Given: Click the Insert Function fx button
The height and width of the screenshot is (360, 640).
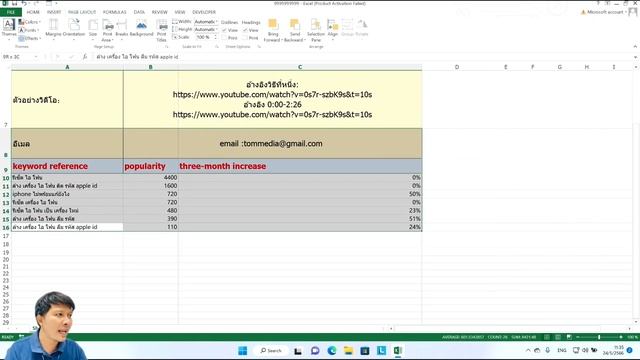Looking at the screenshot, I should [x=85, y=57].
